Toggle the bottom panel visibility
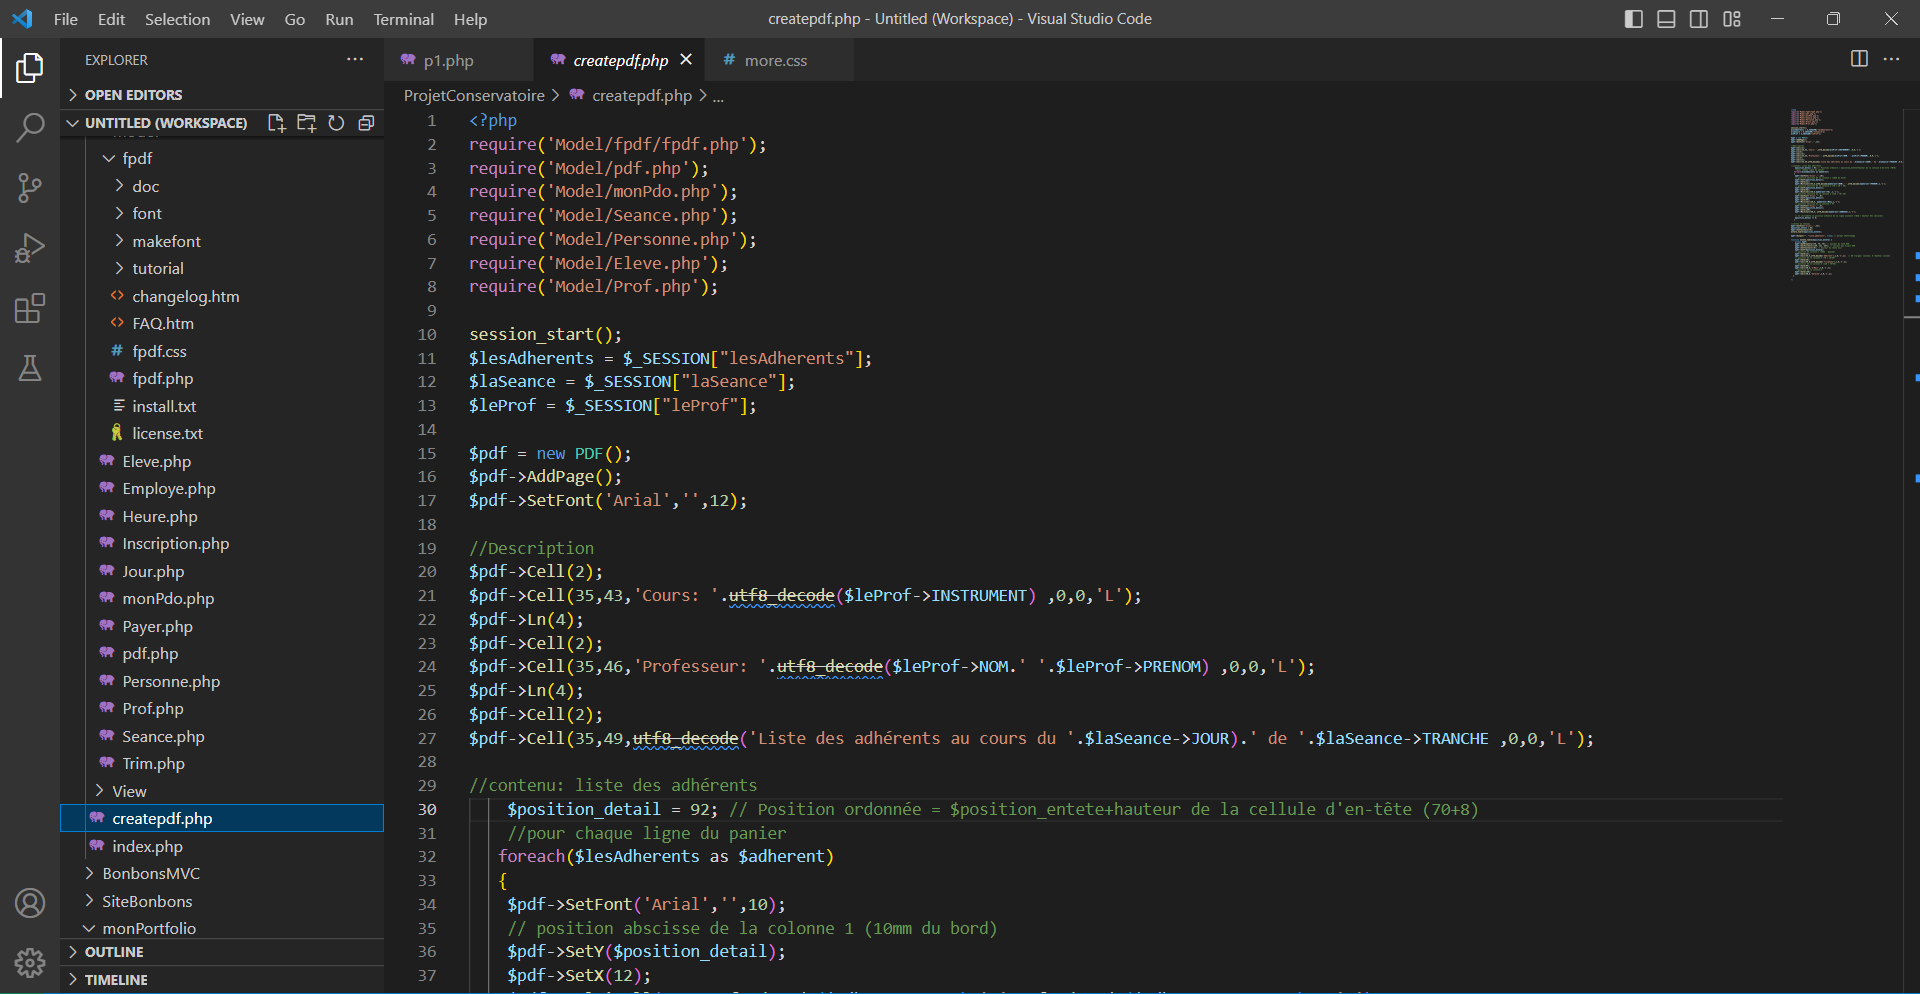The height and width of the screenshot is (994, 1920). pos(1666,19)
